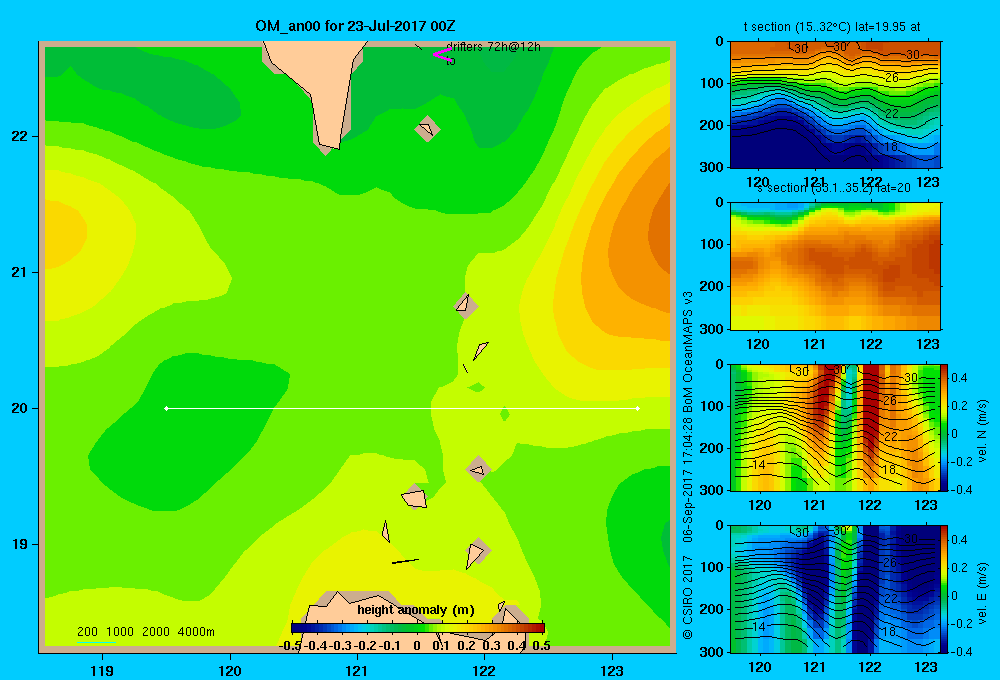Viewport: 1000px width, 680px height.
Task: Click longitude label 119 on main map
Action: tap(102, 670)
